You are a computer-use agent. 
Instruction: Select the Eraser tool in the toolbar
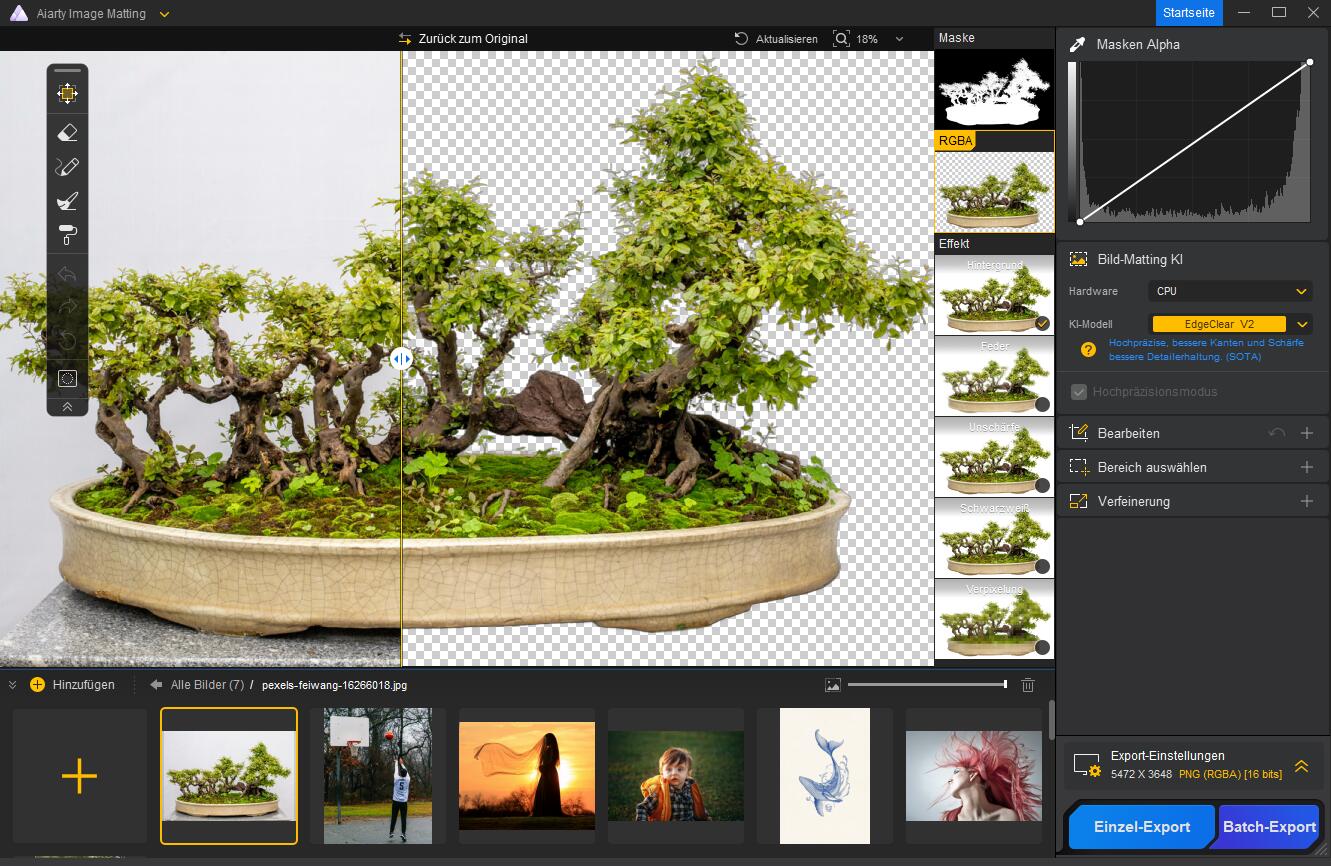pyautogui.click(x=67, y=131)
